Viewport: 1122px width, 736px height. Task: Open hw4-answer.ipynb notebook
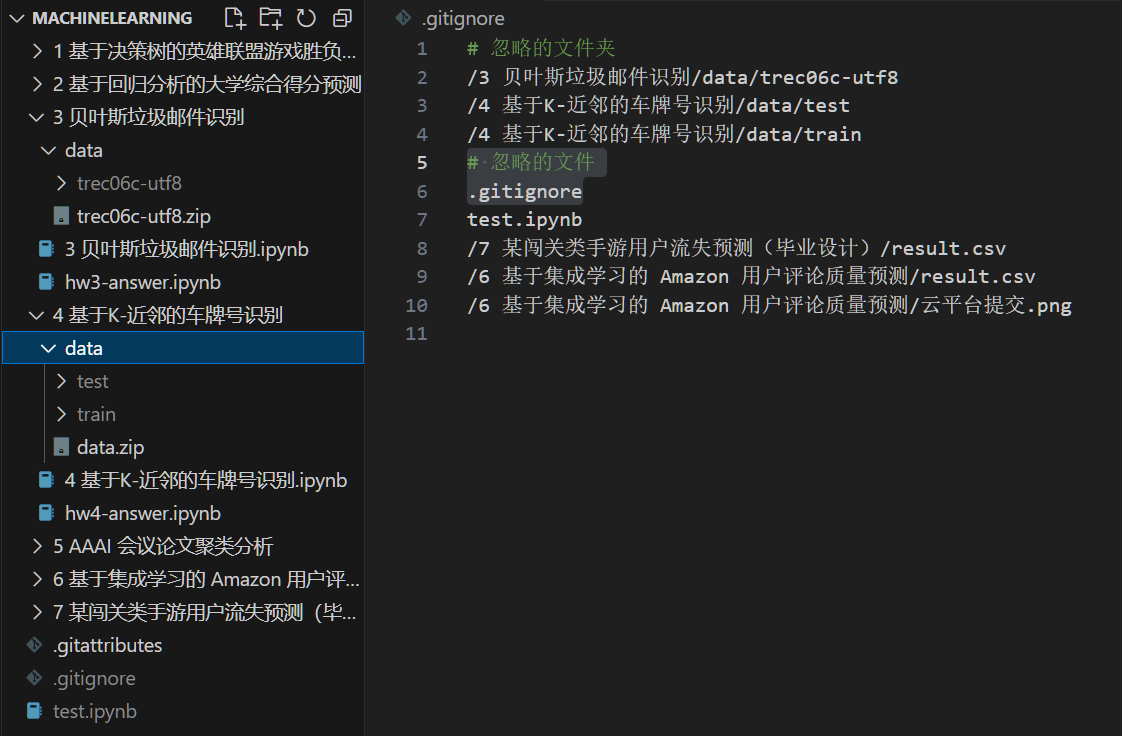pos(143,513)
